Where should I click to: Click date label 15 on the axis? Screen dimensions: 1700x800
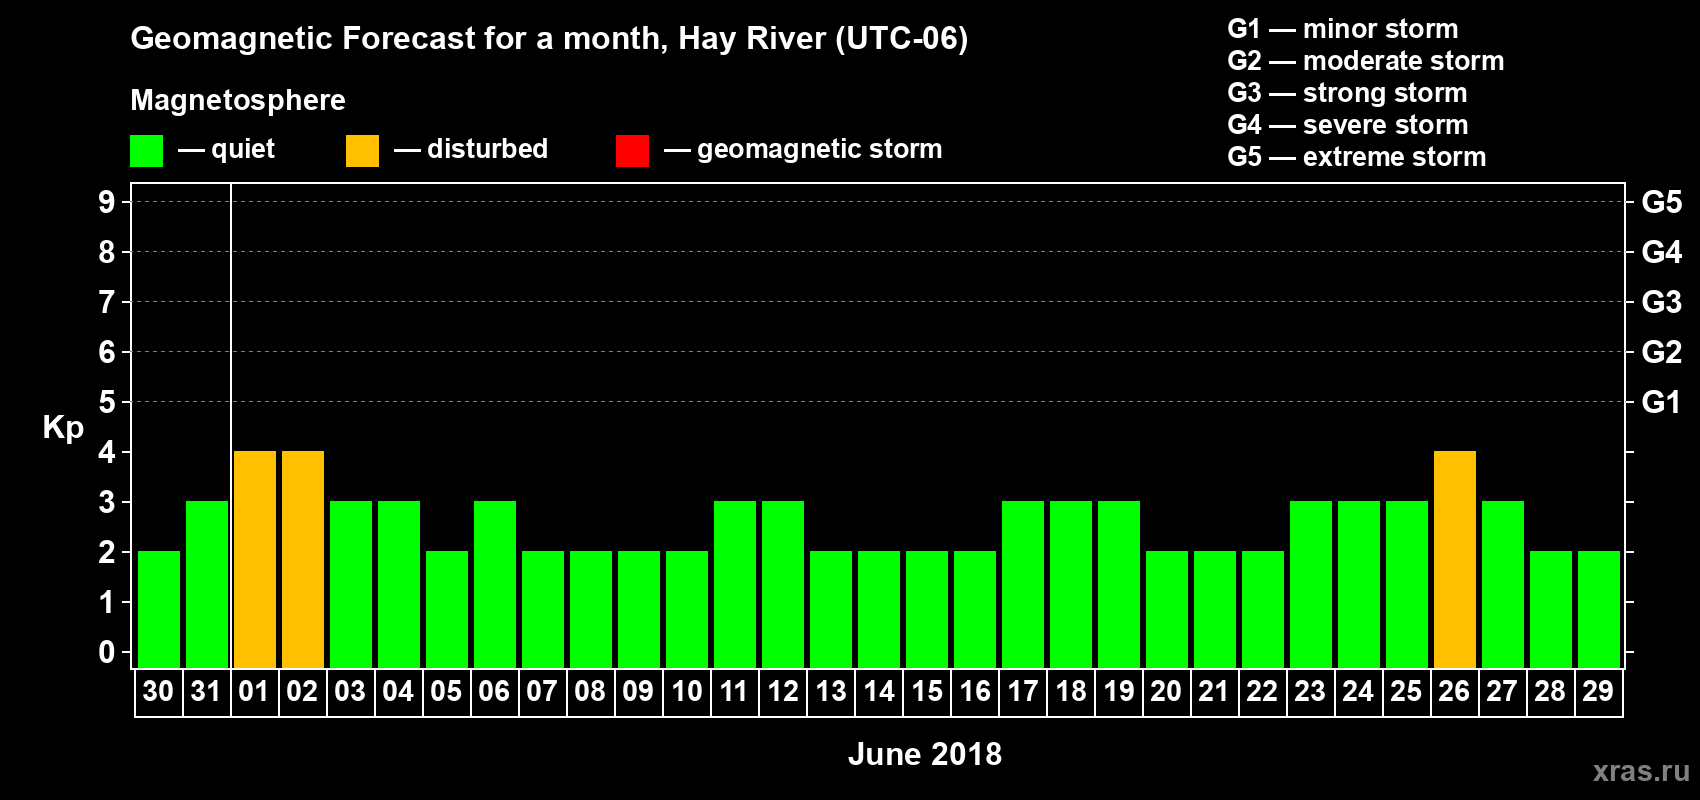pos(926,691)
